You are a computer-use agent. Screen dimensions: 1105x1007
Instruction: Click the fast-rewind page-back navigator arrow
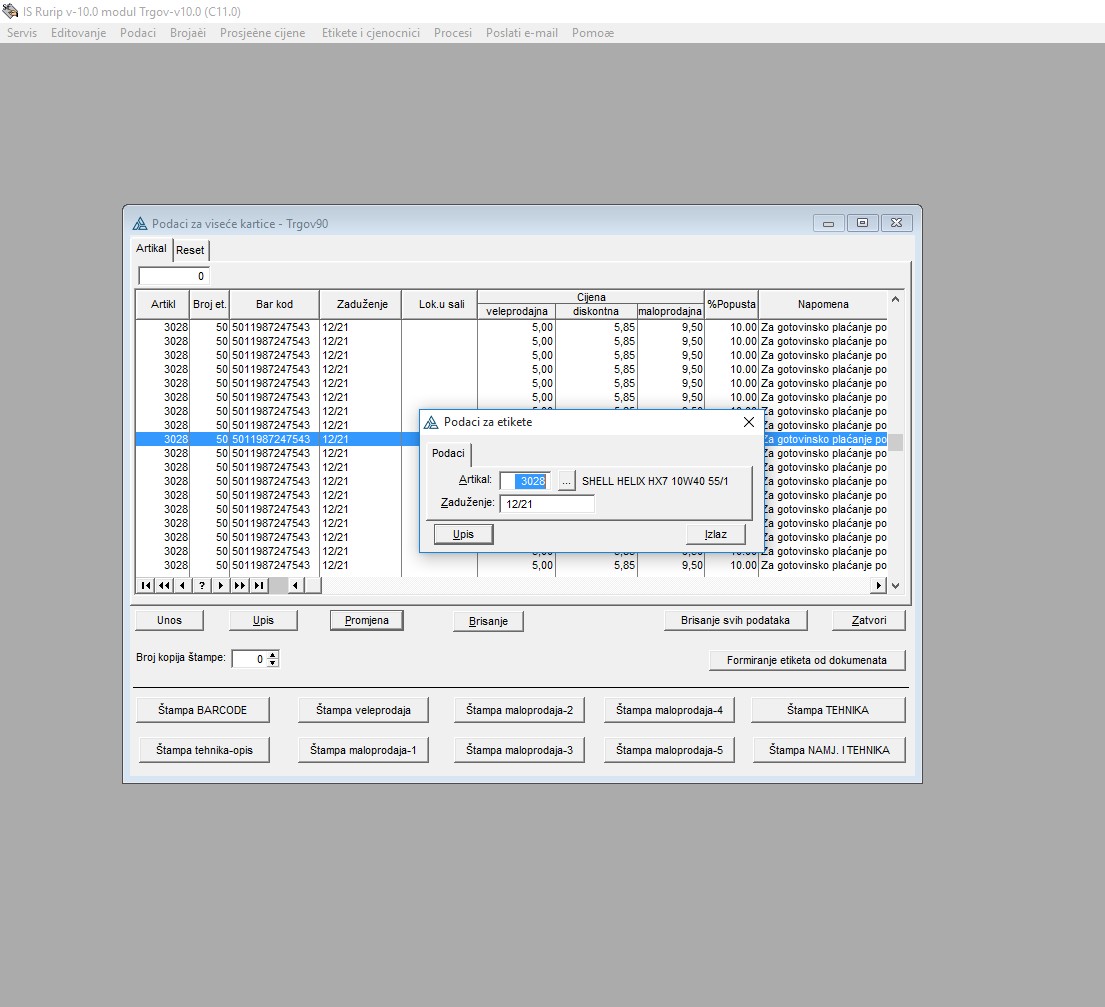tap(164, 585)
